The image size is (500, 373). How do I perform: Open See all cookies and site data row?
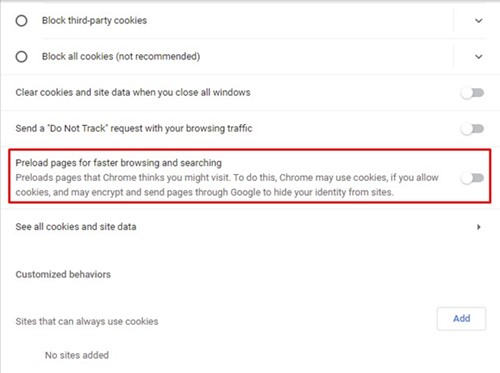(x=250, y=227)
